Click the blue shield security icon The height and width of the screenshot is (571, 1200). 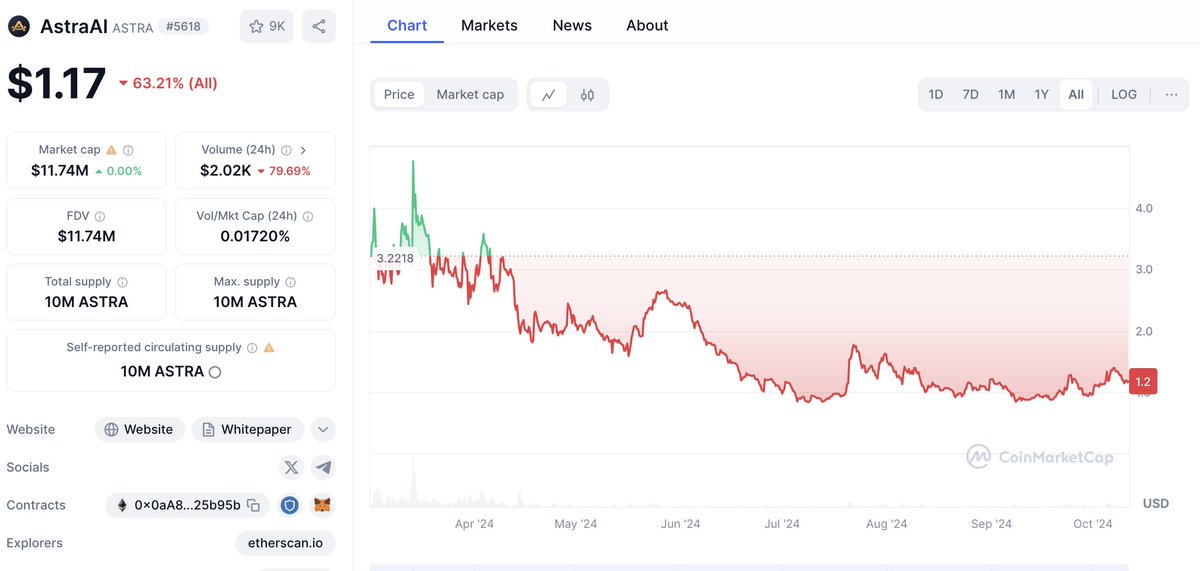(x=289, y=505)
